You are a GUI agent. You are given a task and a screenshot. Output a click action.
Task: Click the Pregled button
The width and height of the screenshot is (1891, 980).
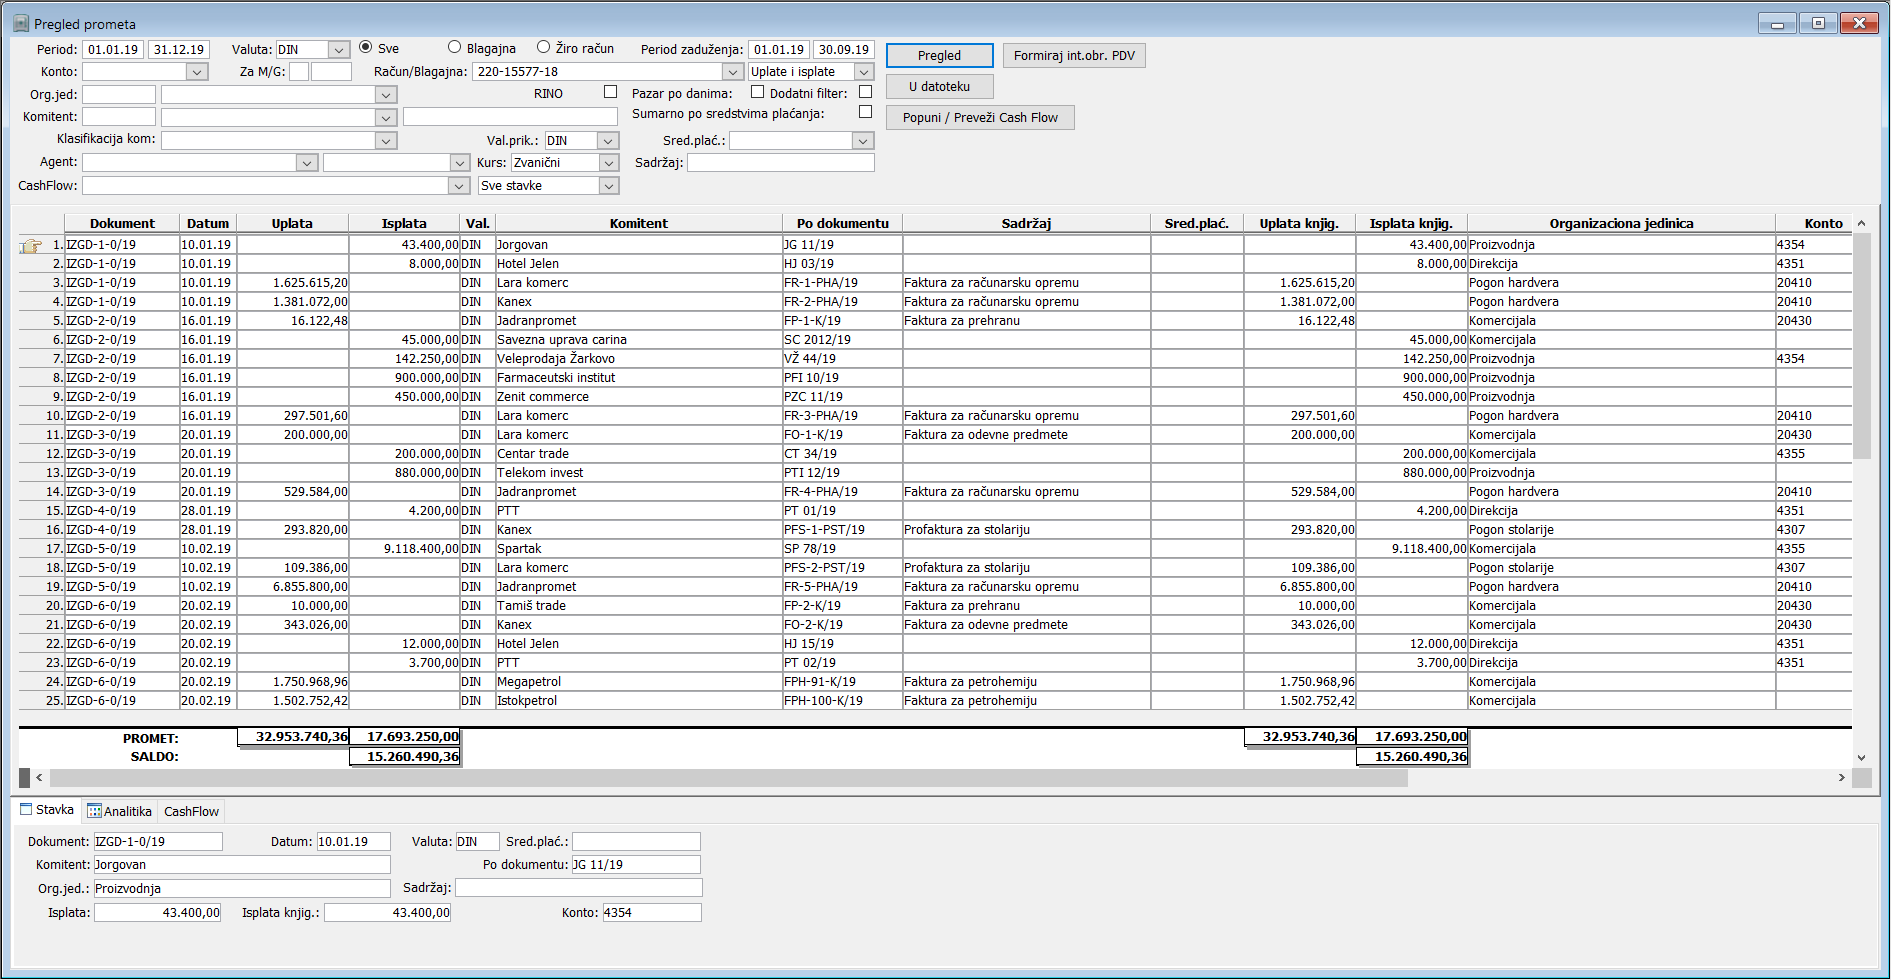pos(939,56)
